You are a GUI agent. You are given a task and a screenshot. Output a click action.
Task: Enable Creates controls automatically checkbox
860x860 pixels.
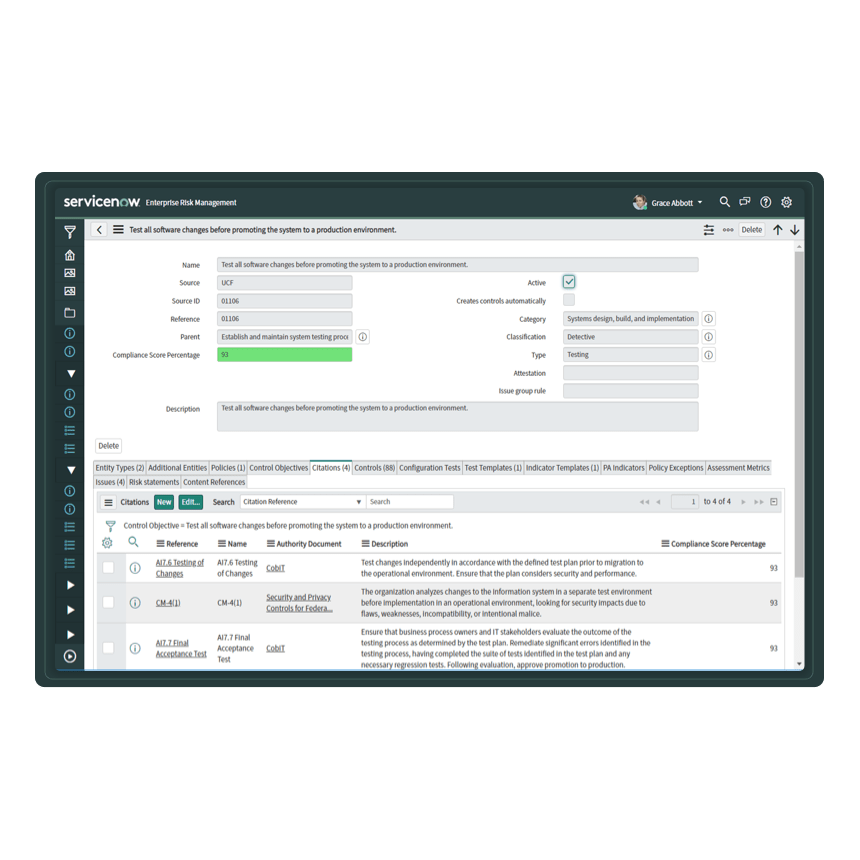[569, 300]
